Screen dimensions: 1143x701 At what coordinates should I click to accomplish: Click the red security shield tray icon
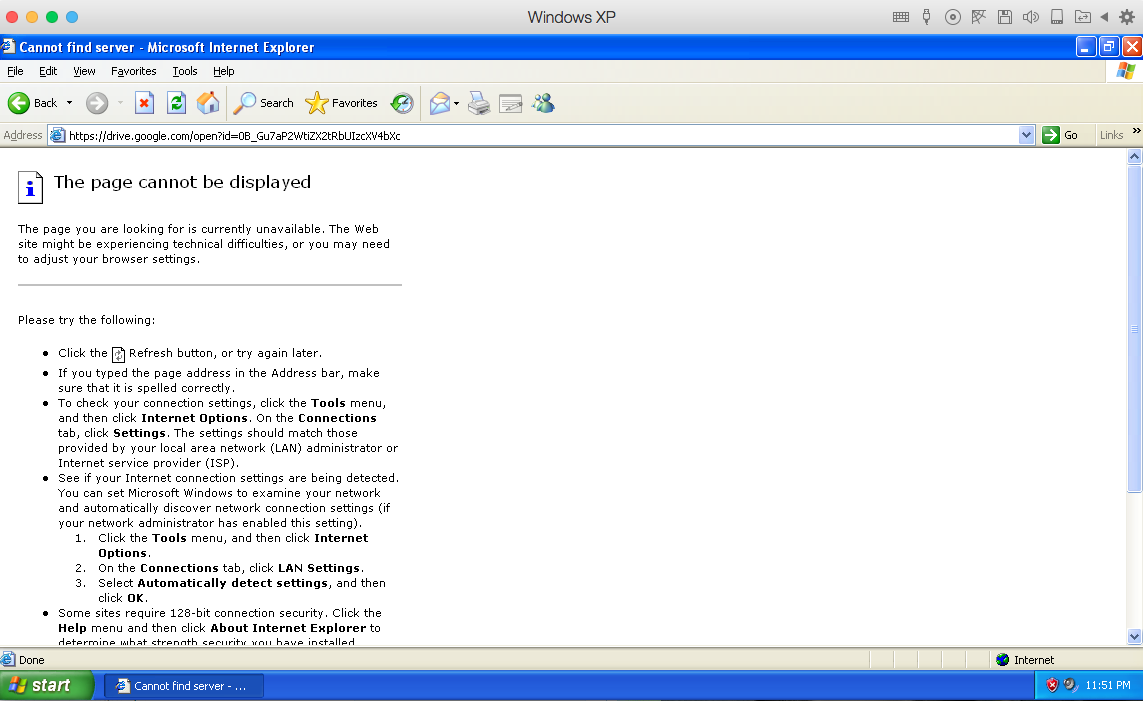click(x=1052, y=685)
